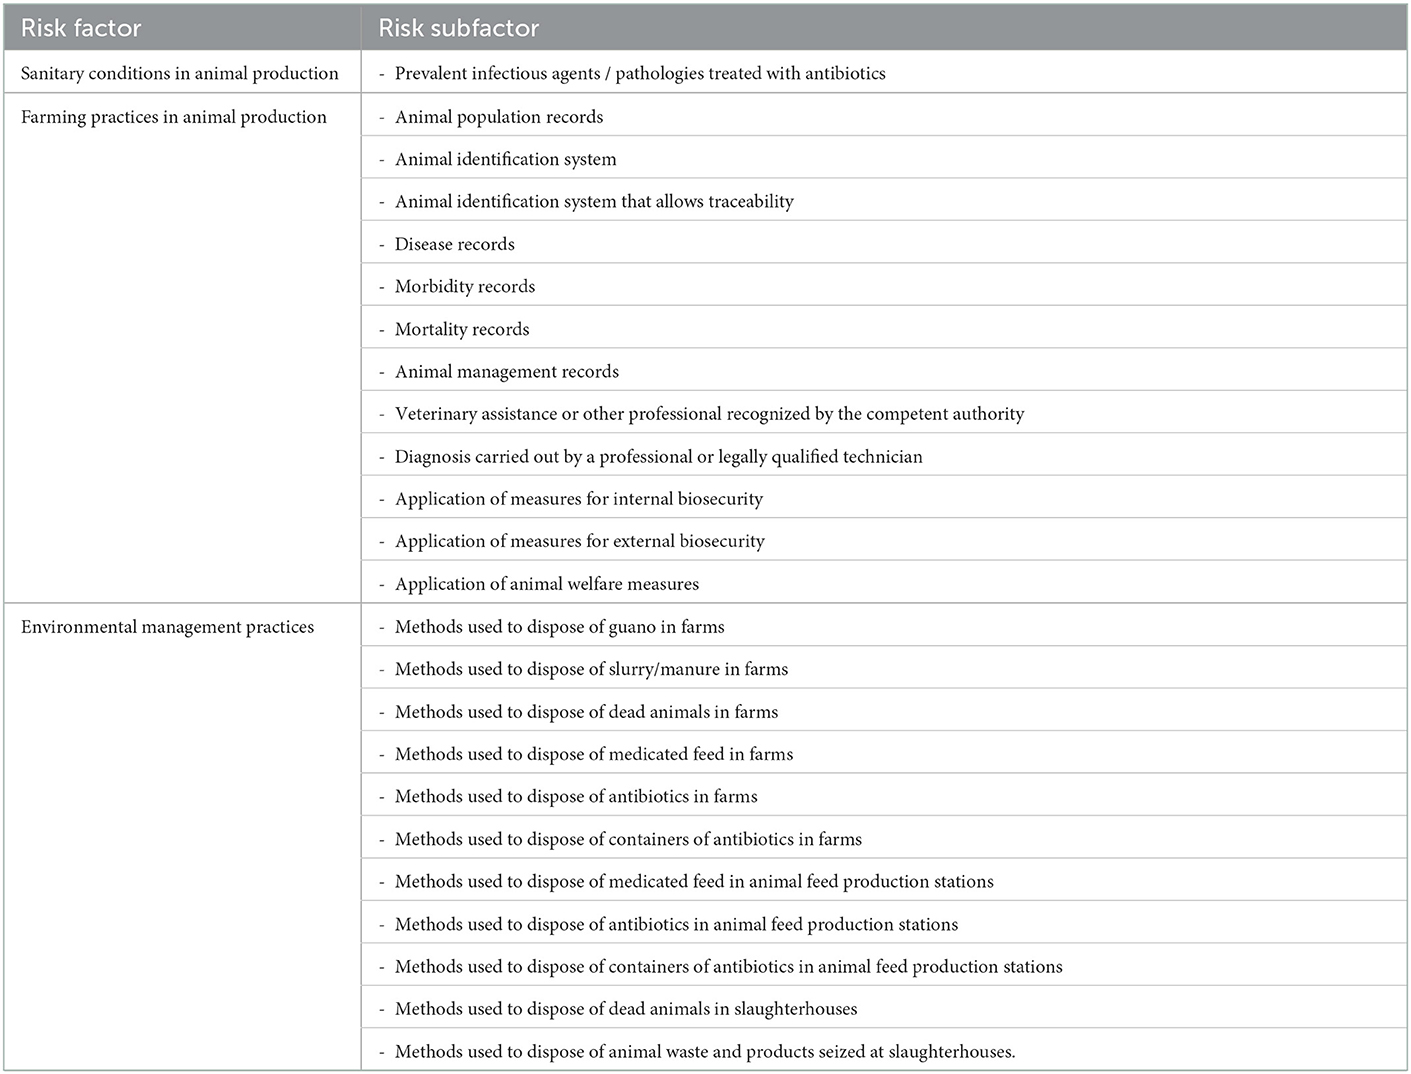The height and width of the screenshot is (1074, 1411).
Task: Click the 'Animal population records' row
Action: point(884,116)
